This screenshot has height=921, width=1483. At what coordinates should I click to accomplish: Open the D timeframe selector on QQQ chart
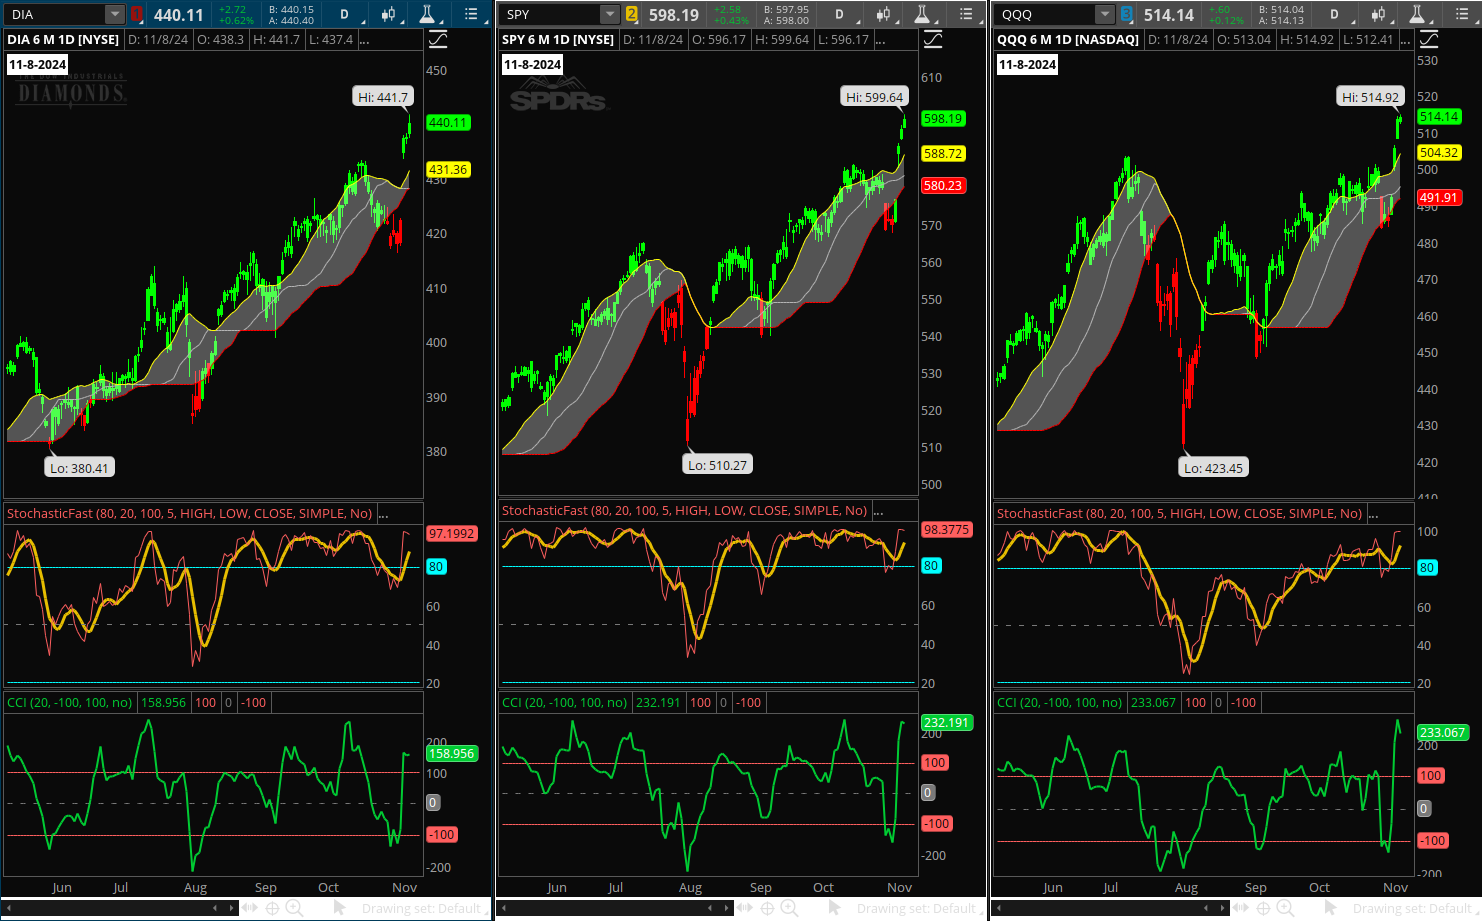[1335, 14]
